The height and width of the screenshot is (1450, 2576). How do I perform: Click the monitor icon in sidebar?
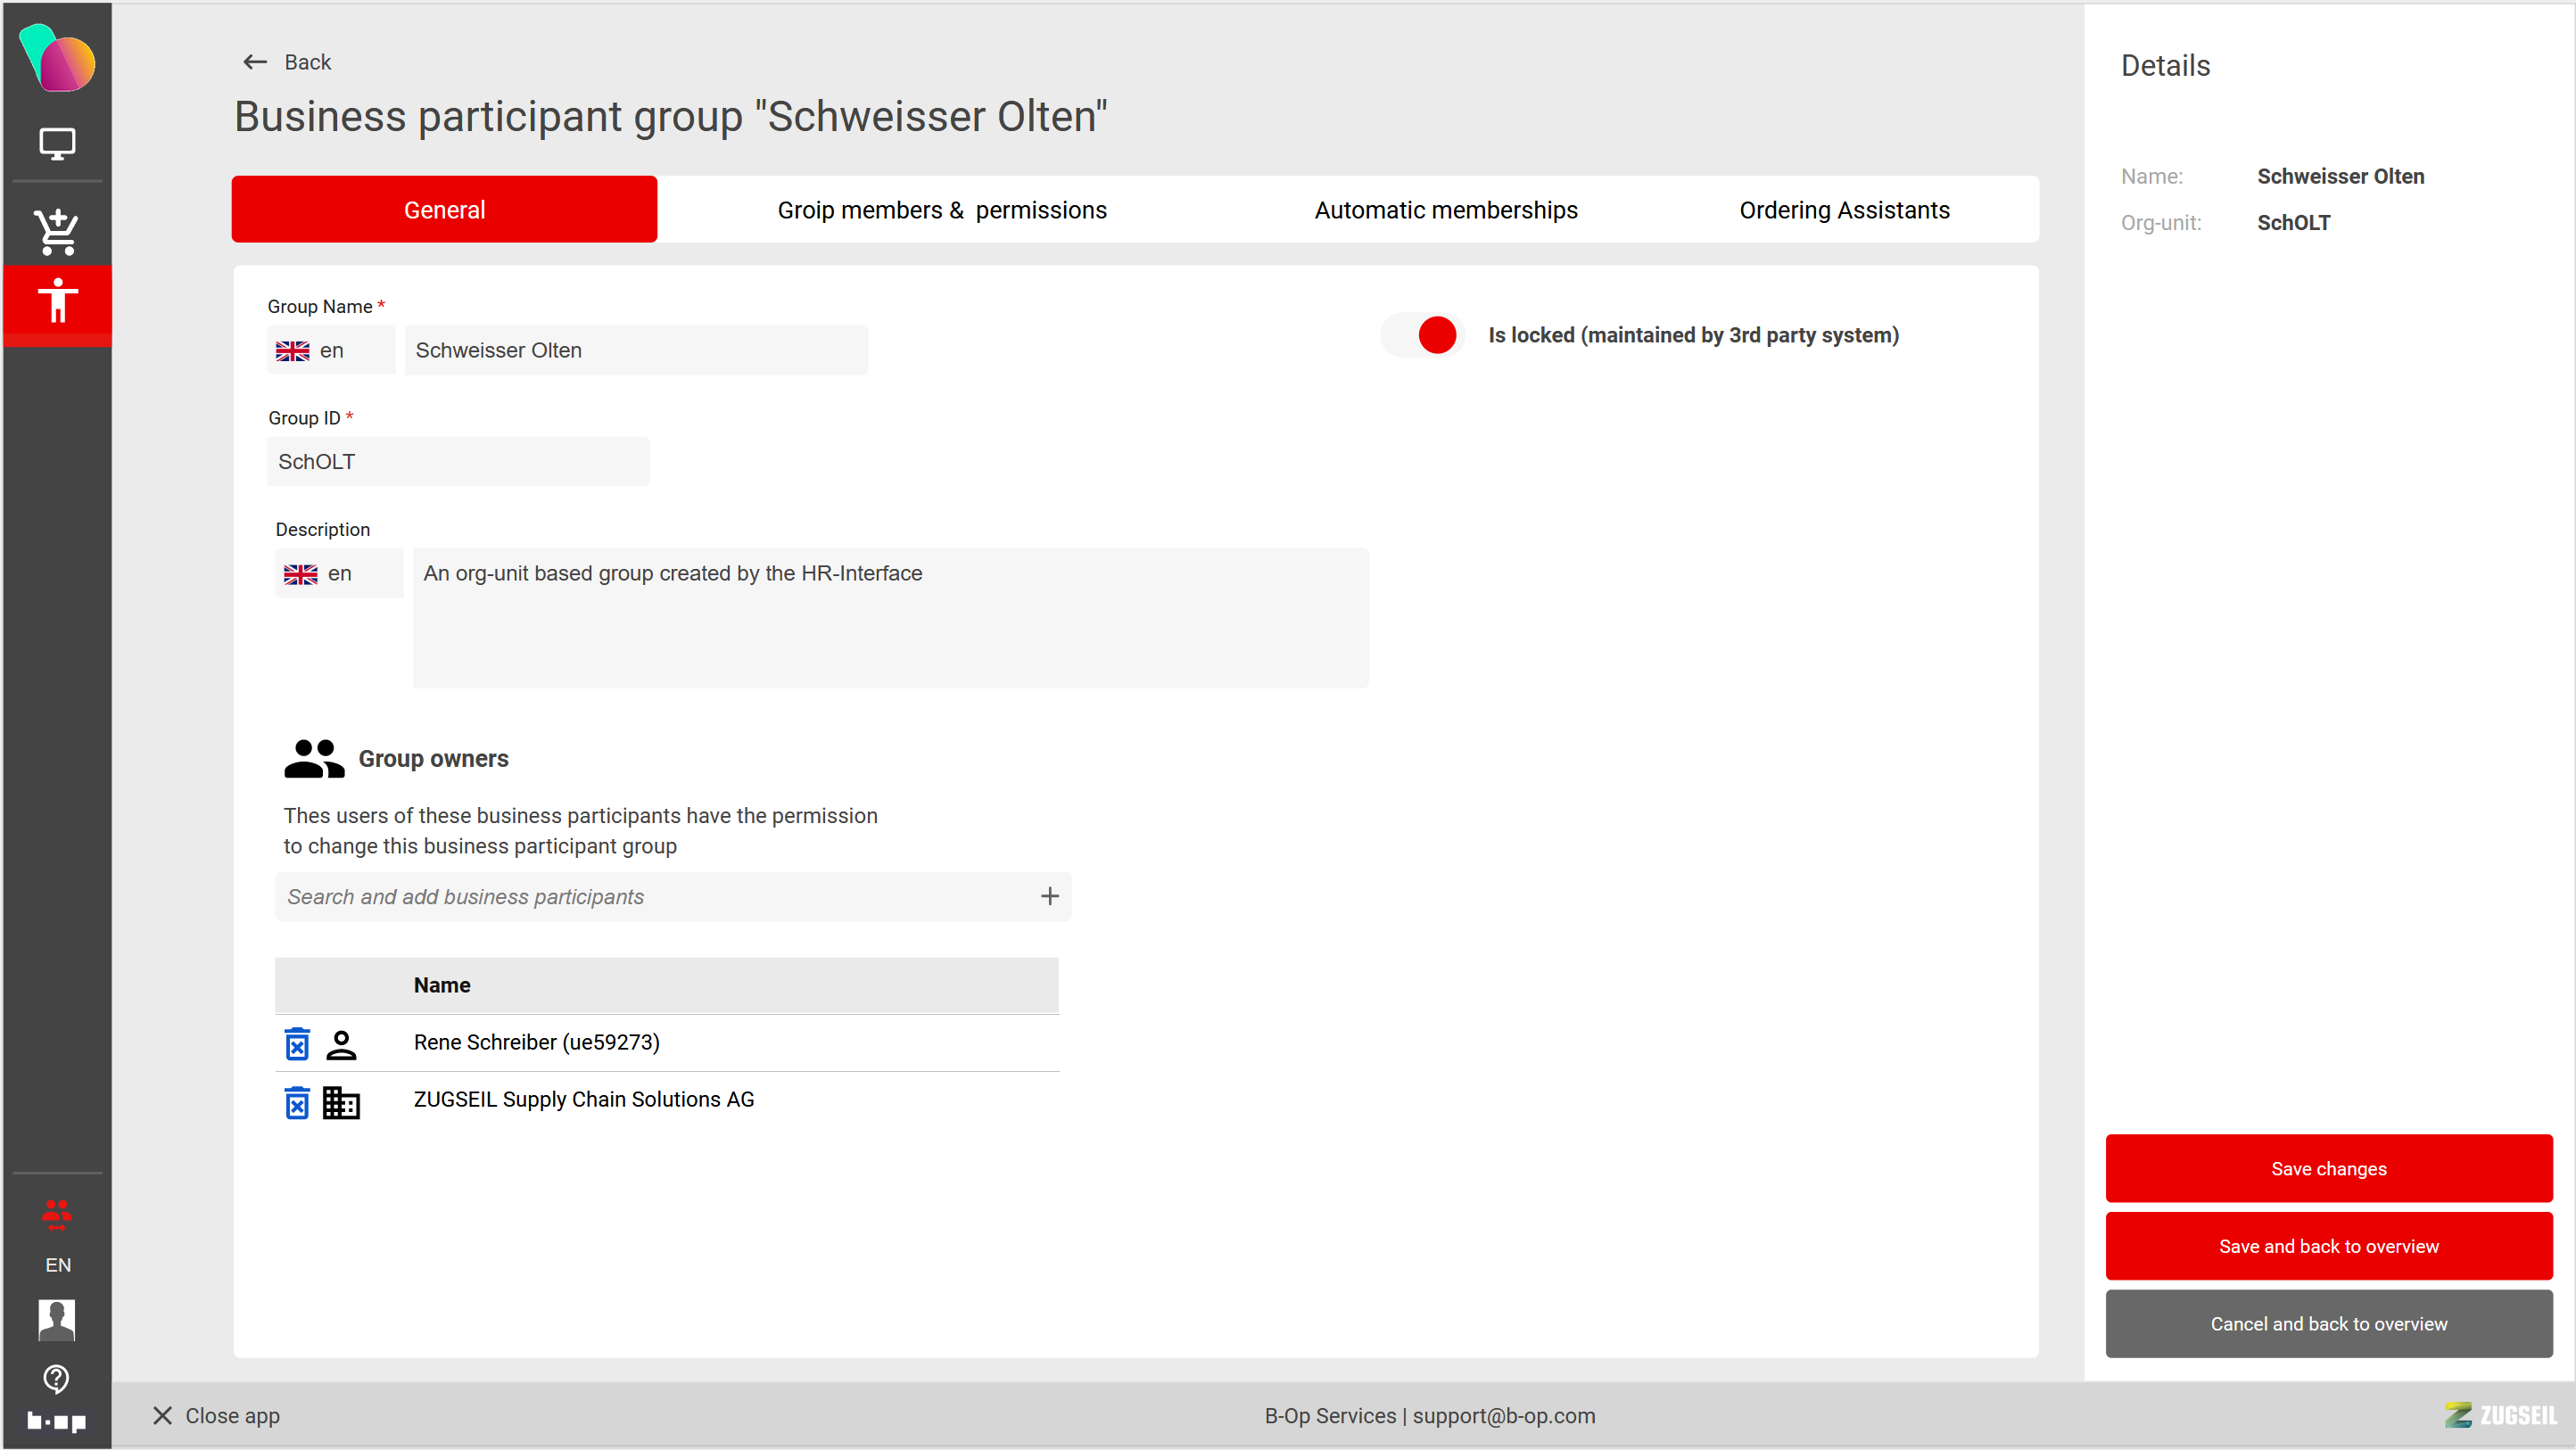coord(57,144)
